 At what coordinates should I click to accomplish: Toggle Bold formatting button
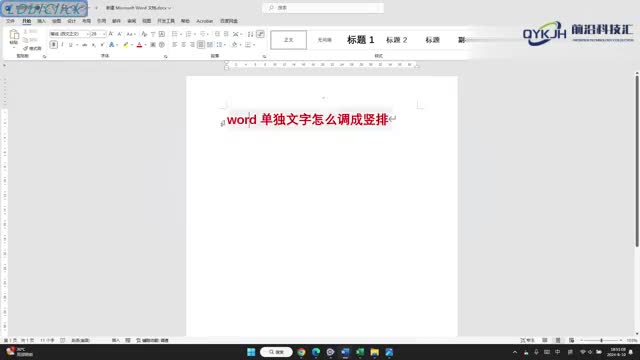pyautogui.click(x=53, y=45)
